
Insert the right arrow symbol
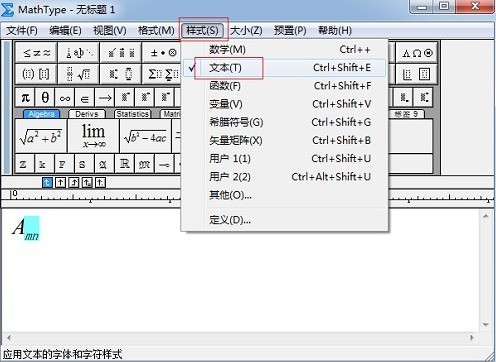click(x=105, y=98)
